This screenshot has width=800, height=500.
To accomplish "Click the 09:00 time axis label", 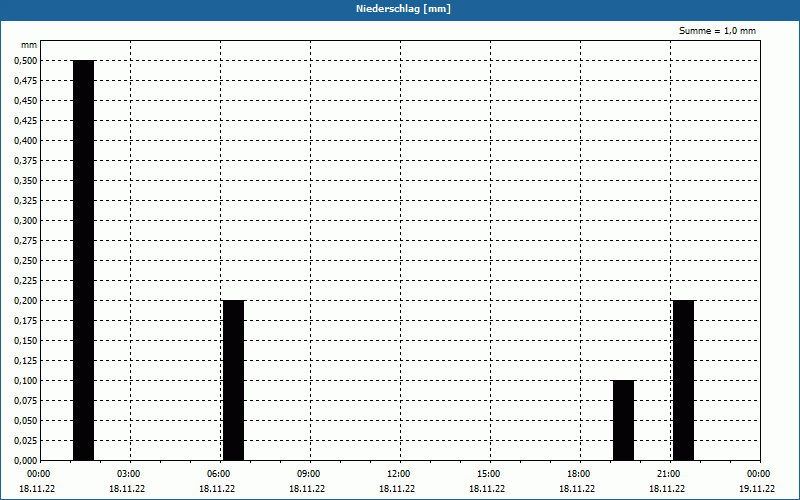I will click(x=309, y=474).
